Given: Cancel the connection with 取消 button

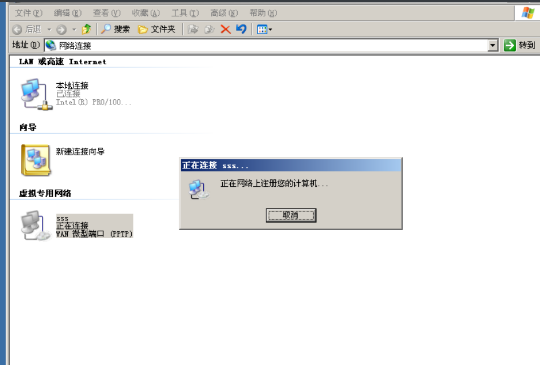Looking at the screenshot, I should [x=291, y=215].
